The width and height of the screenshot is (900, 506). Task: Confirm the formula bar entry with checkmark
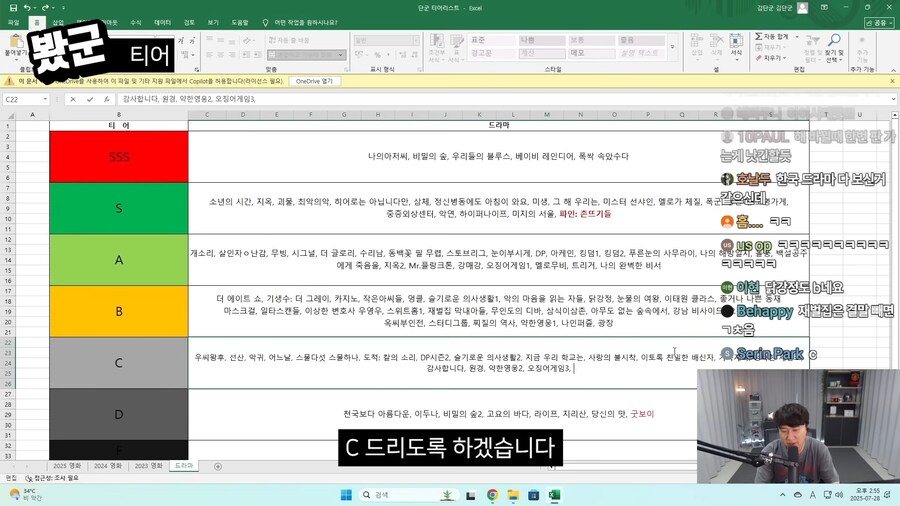[90, 99]
